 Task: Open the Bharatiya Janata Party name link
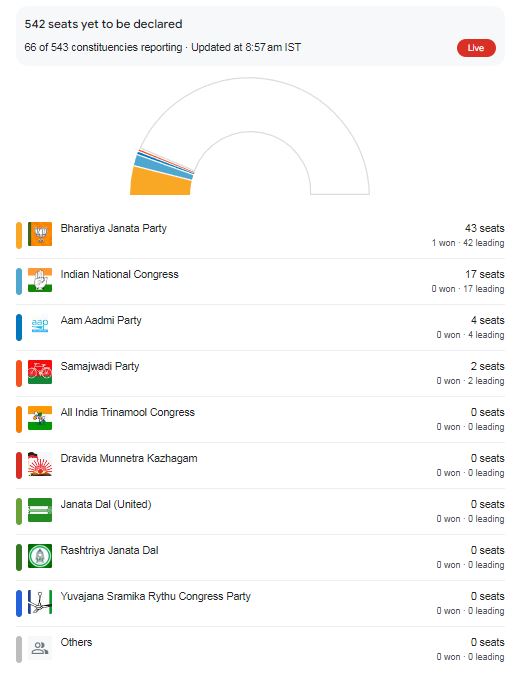coord(114,228)
